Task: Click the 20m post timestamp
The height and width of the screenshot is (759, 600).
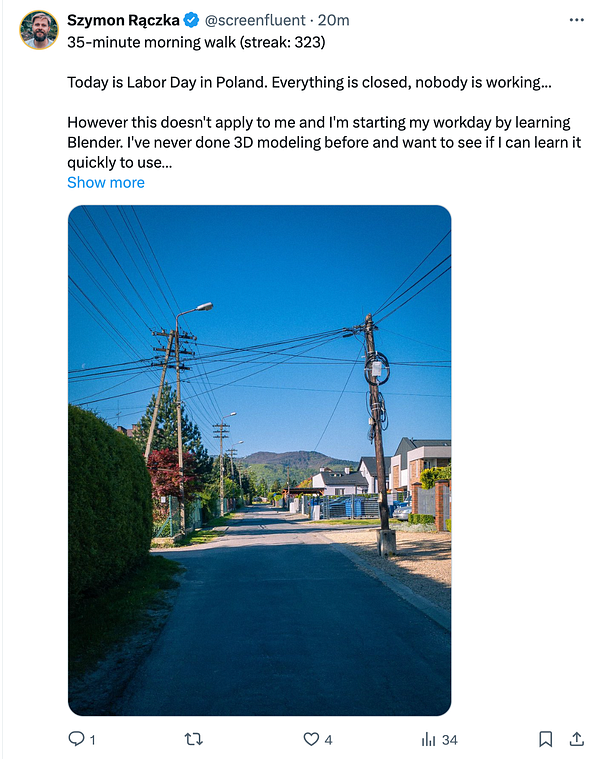Action: coord(333,20)
